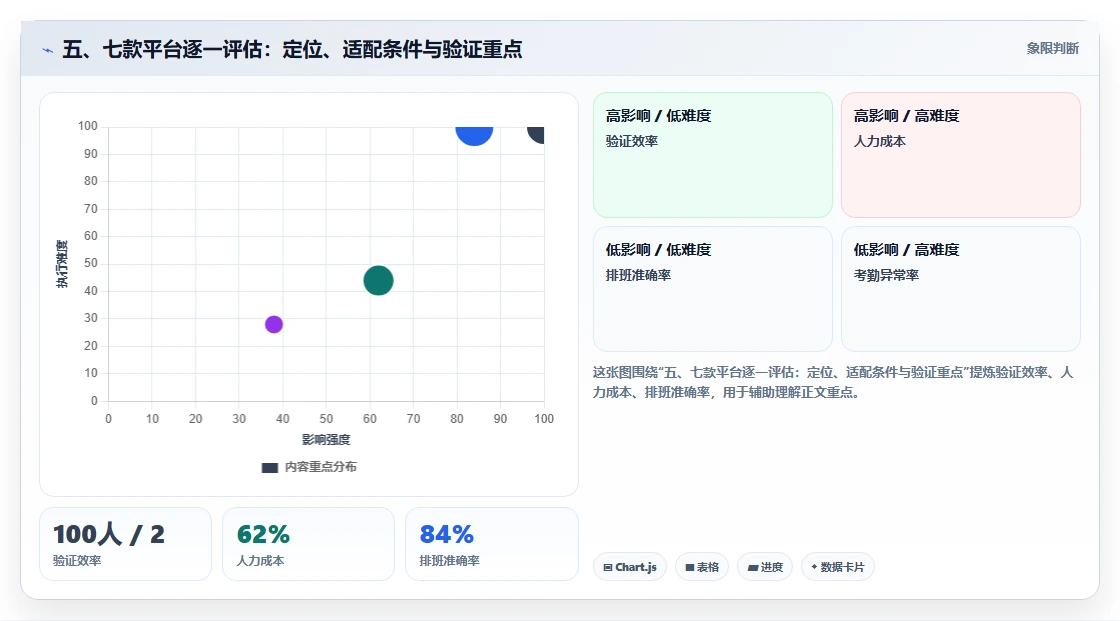The width and height of the screenshot is (1120, 621).
Task: Click the 表格 tag chip
Action: coord(701,567)
